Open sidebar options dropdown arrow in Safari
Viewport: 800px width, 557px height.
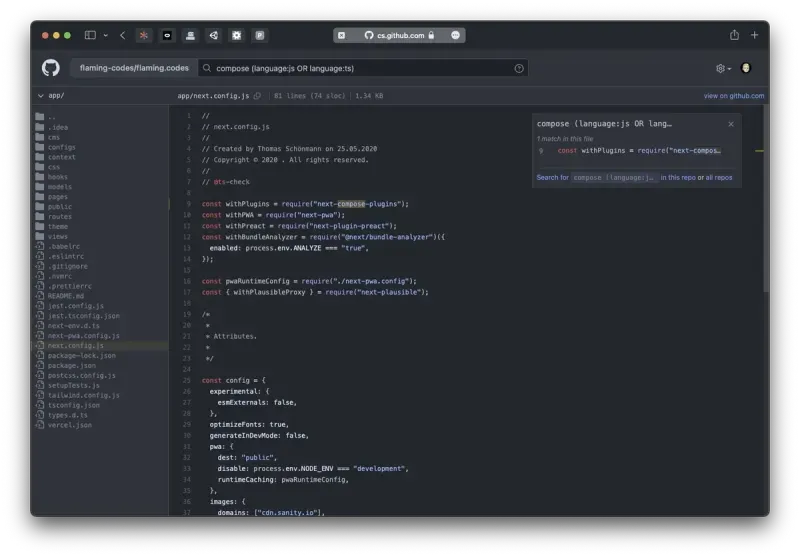(x=106, y=35)
